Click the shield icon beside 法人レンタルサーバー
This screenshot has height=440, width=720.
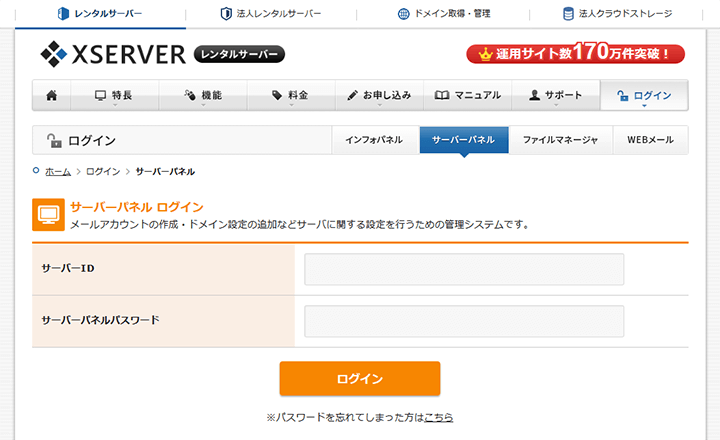pyautogui.click(x=226, y=14)
